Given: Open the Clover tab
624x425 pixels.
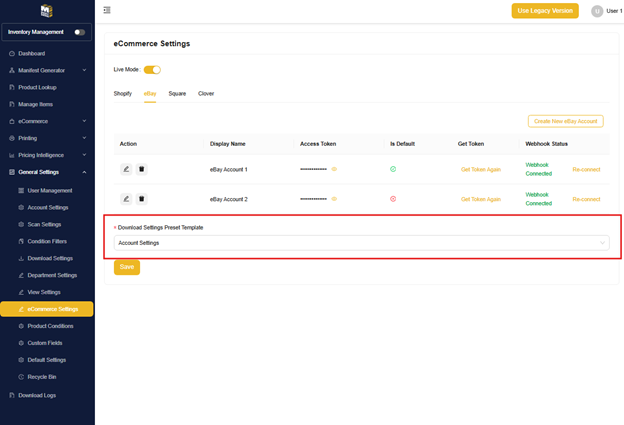Looking at the screenshot, I should tap(206, 94).
